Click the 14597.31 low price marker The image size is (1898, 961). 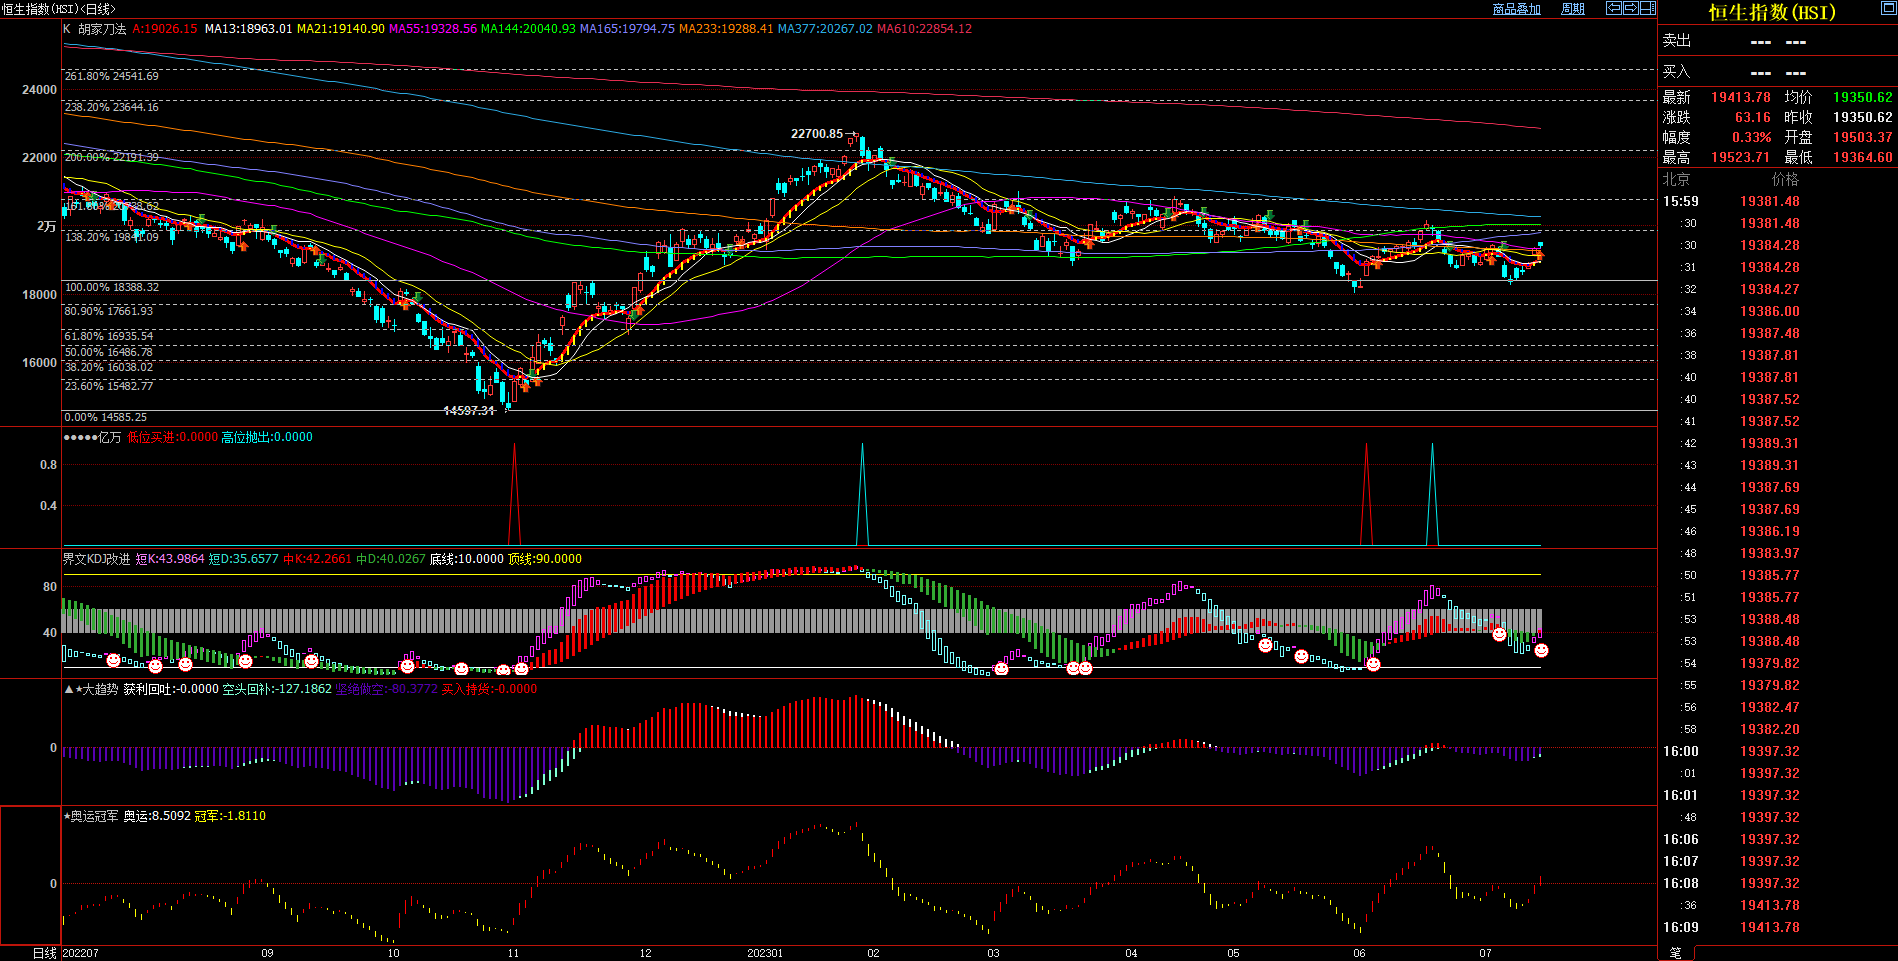coord(469,411)
